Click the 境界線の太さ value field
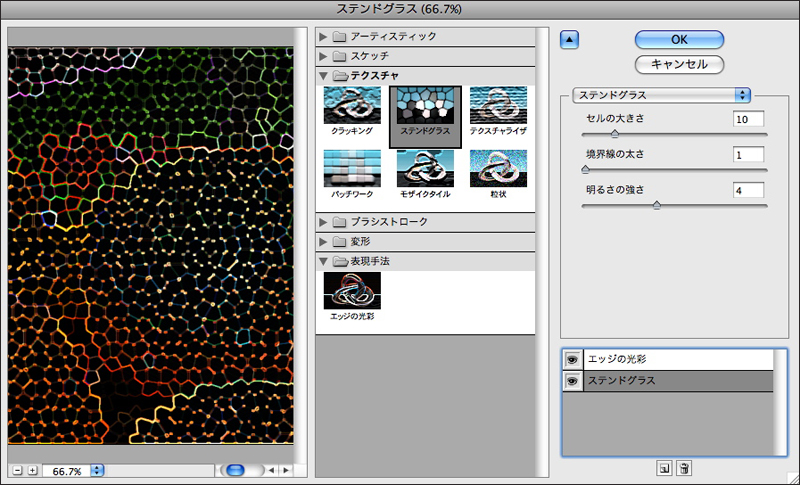 [x=748, y=155]
